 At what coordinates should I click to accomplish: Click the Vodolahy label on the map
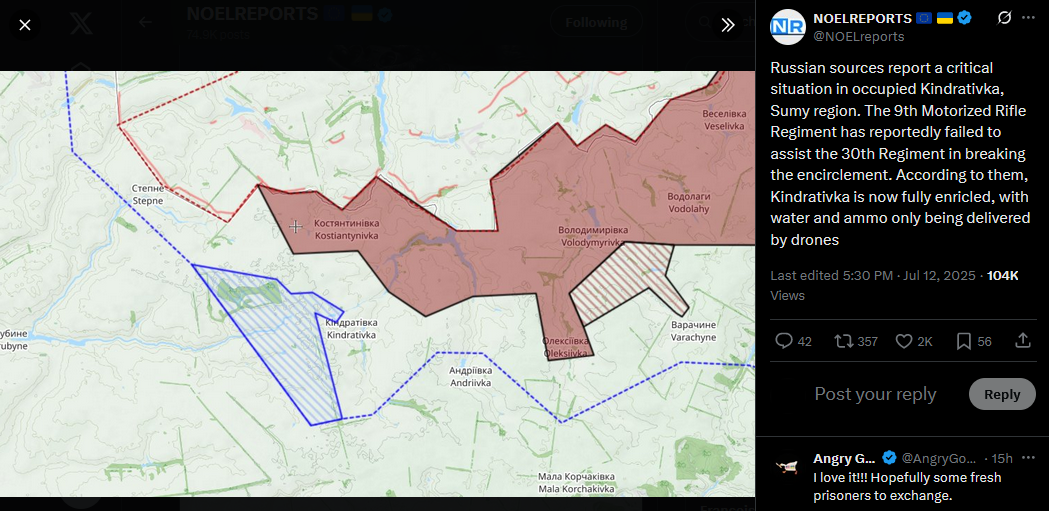pyautogui.click(x=688, y=203)
